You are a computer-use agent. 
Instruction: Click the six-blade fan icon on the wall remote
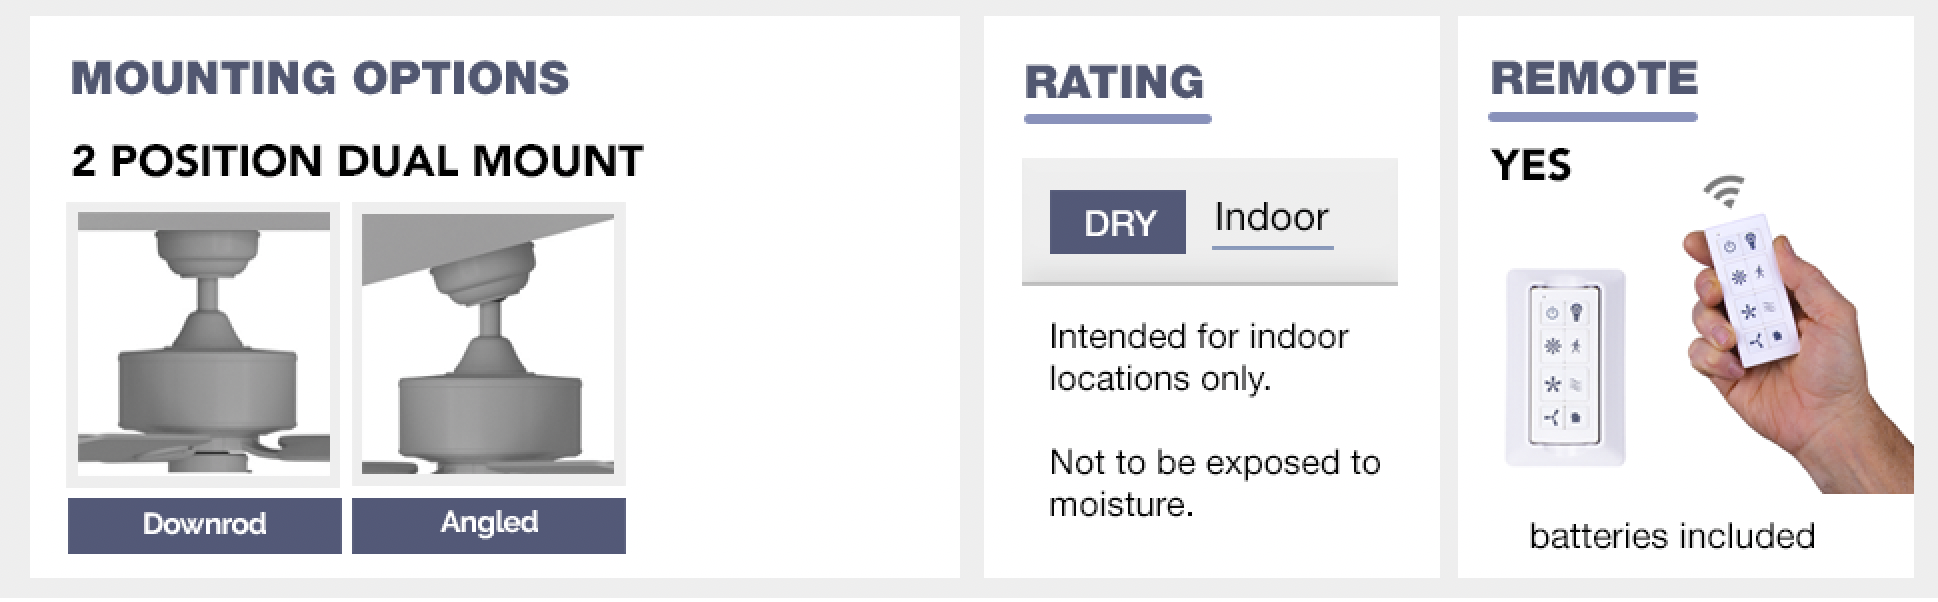coord(1553,346)
